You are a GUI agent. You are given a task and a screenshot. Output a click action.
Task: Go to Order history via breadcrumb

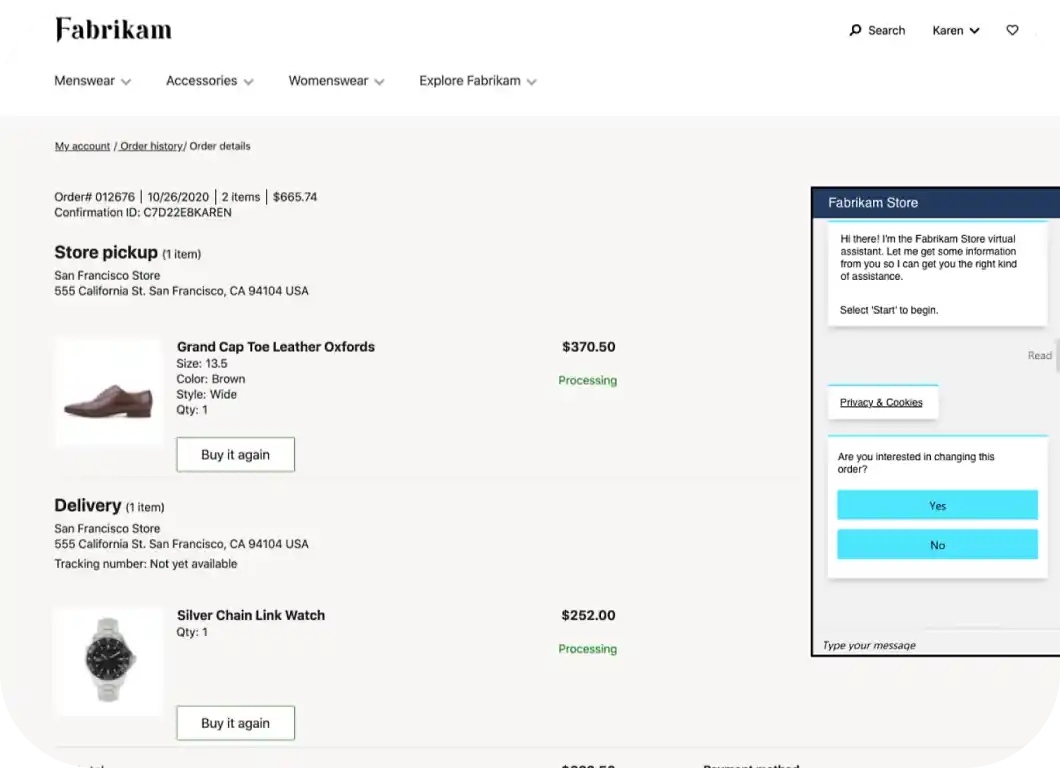150,146
